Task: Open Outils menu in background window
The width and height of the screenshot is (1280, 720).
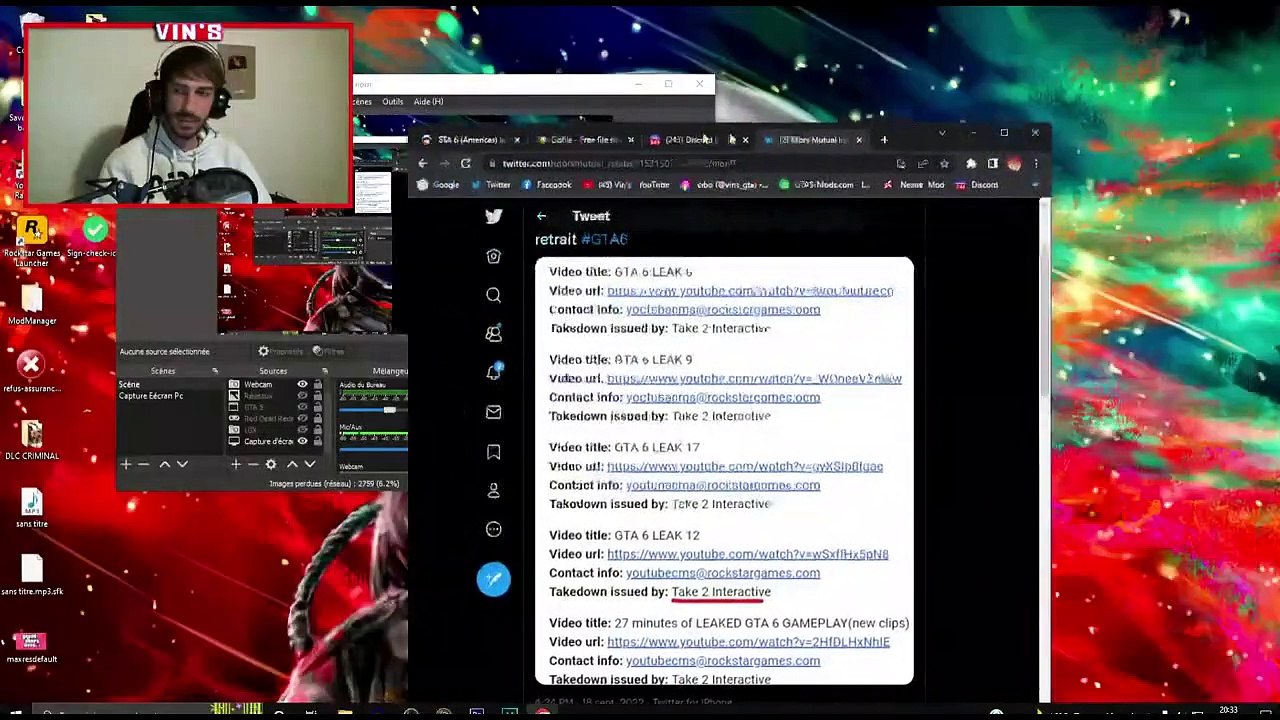Action: pyautogui.click(x=393, y=101)
